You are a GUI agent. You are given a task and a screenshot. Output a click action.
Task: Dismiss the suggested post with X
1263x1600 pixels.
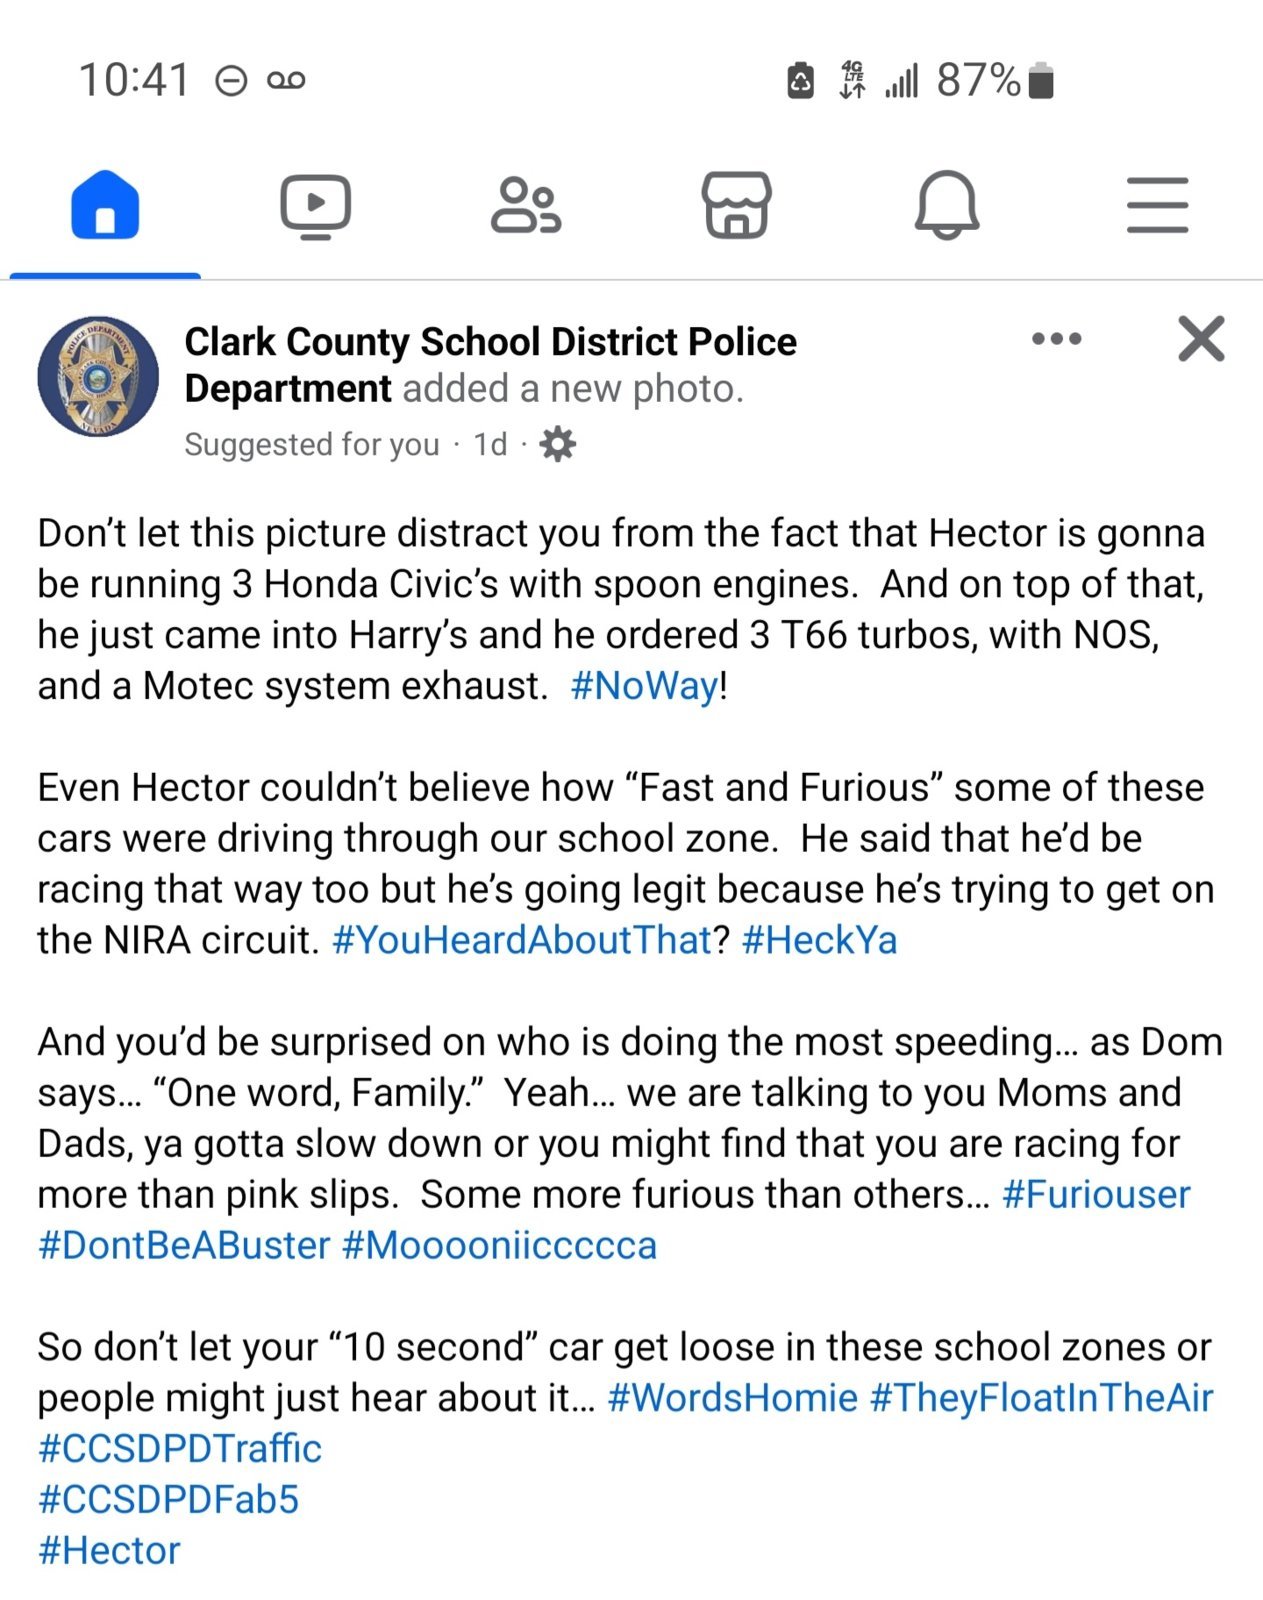[x=1201, y=339]
